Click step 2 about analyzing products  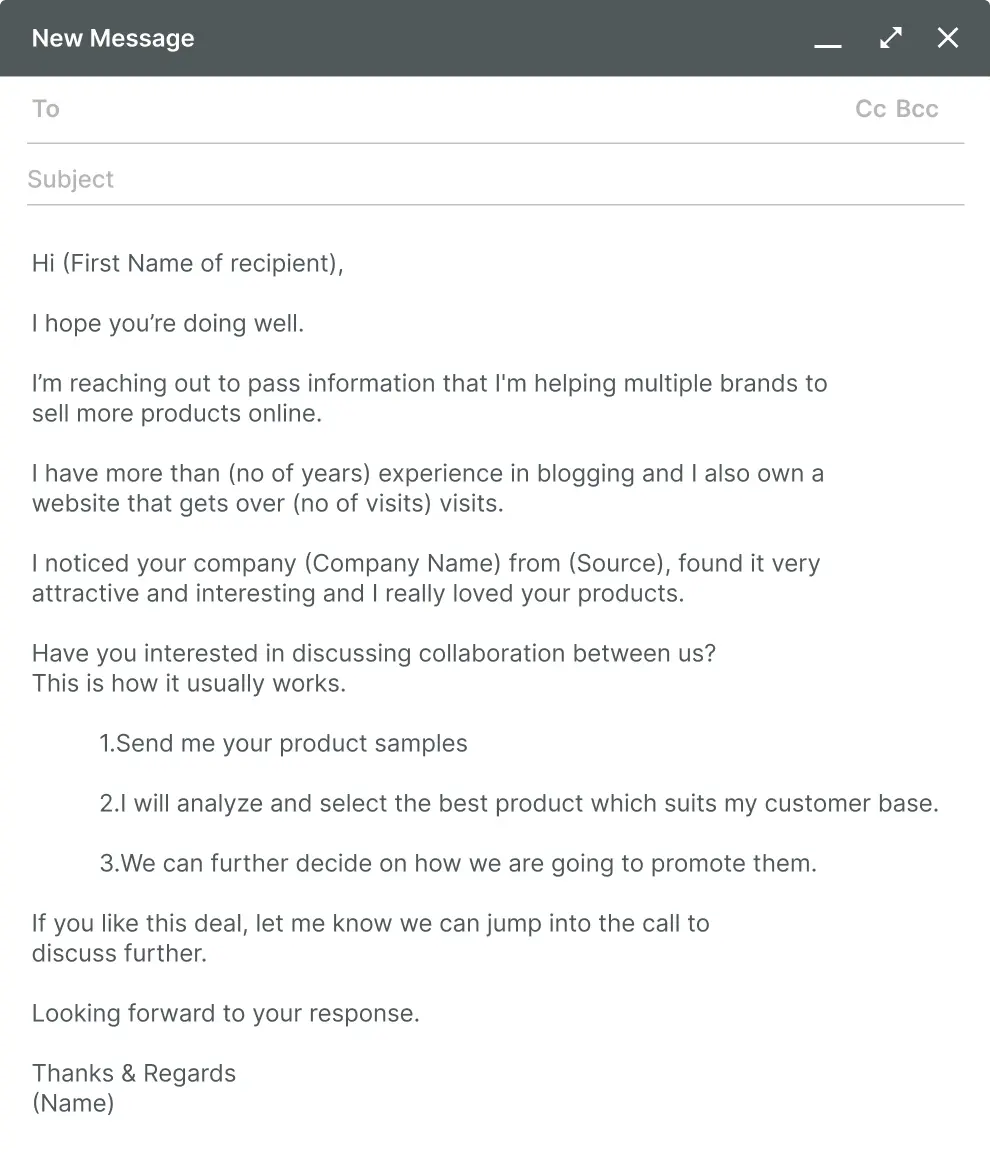click(x=520, y=803)
